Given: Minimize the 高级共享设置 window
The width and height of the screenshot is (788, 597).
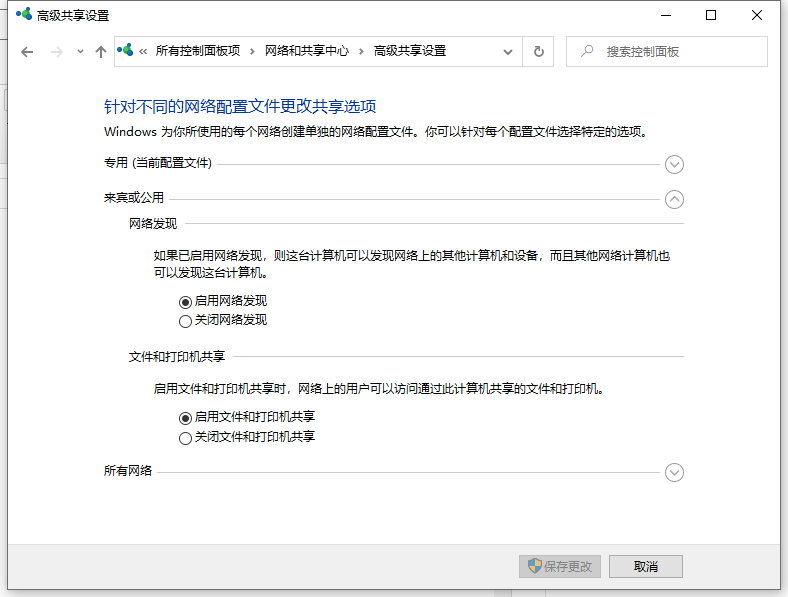Looking at the screenshot, I should (x=666, y=15).
